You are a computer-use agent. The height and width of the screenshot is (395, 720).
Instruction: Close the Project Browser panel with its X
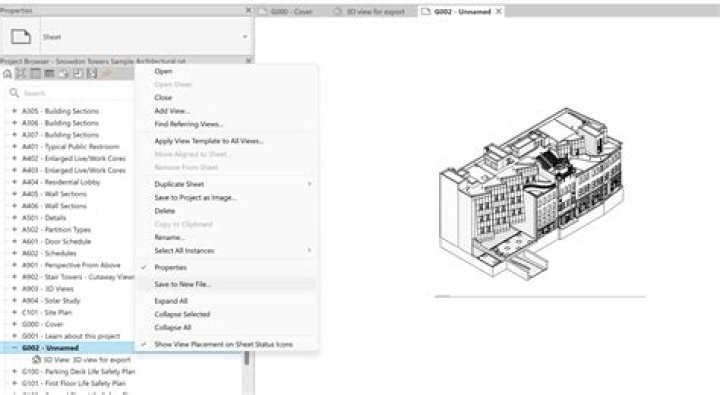[248, 61]
